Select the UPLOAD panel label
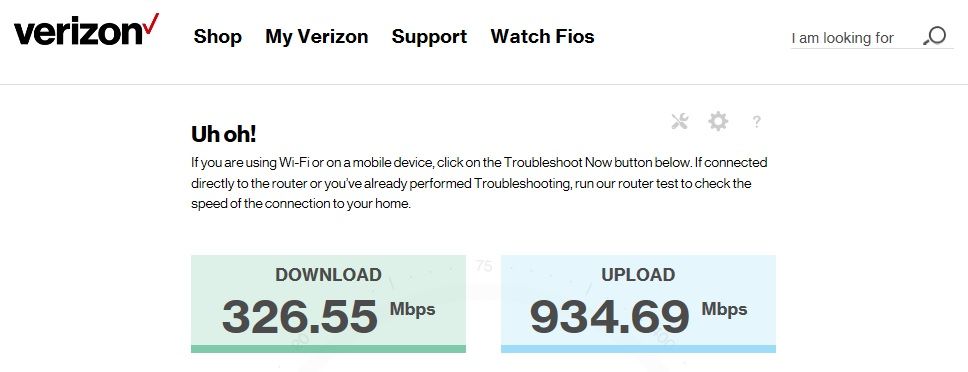This screenshot has height=372, width=968. [x=638, y=275]
